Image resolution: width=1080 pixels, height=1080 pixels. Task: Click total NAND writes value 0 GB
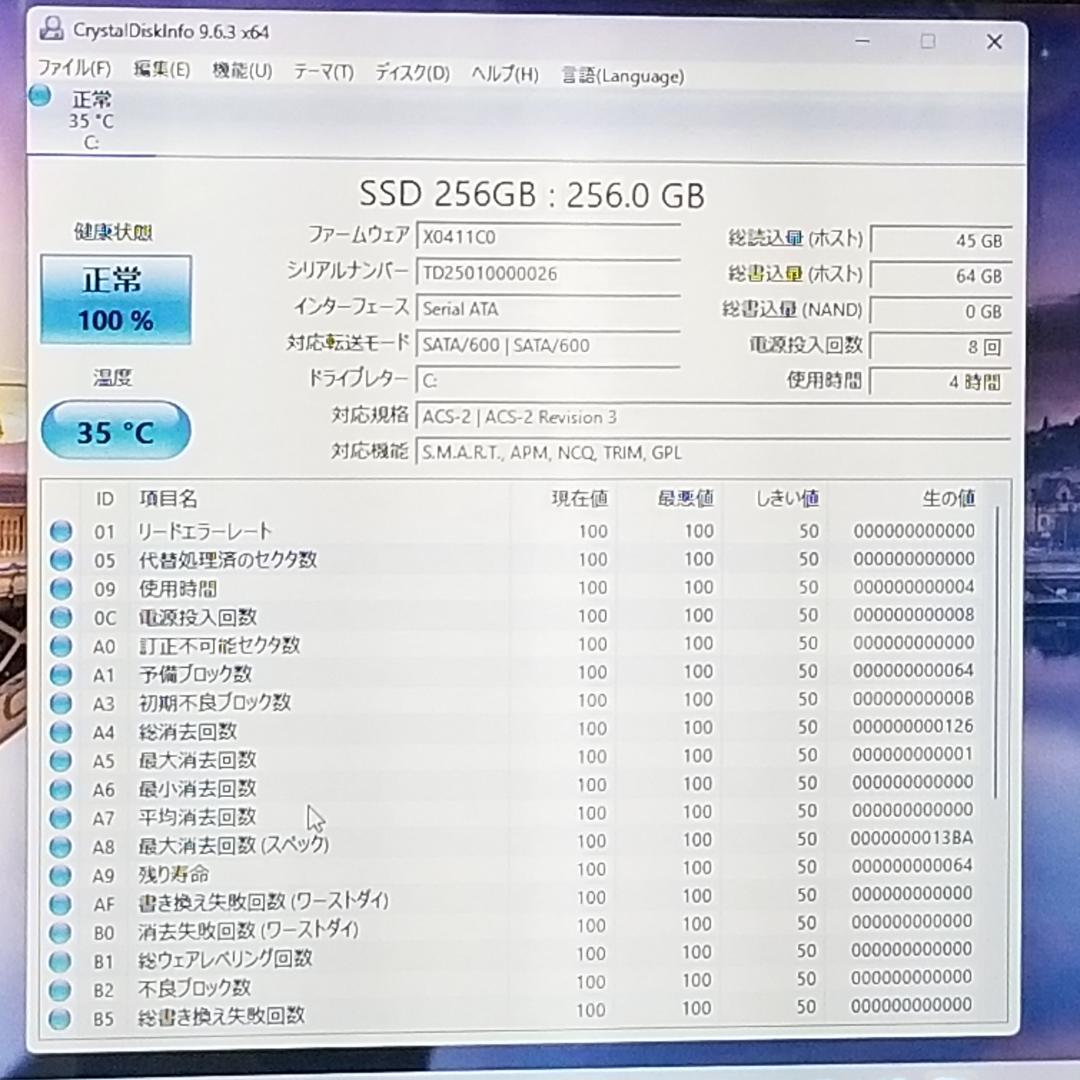(941, 311)
